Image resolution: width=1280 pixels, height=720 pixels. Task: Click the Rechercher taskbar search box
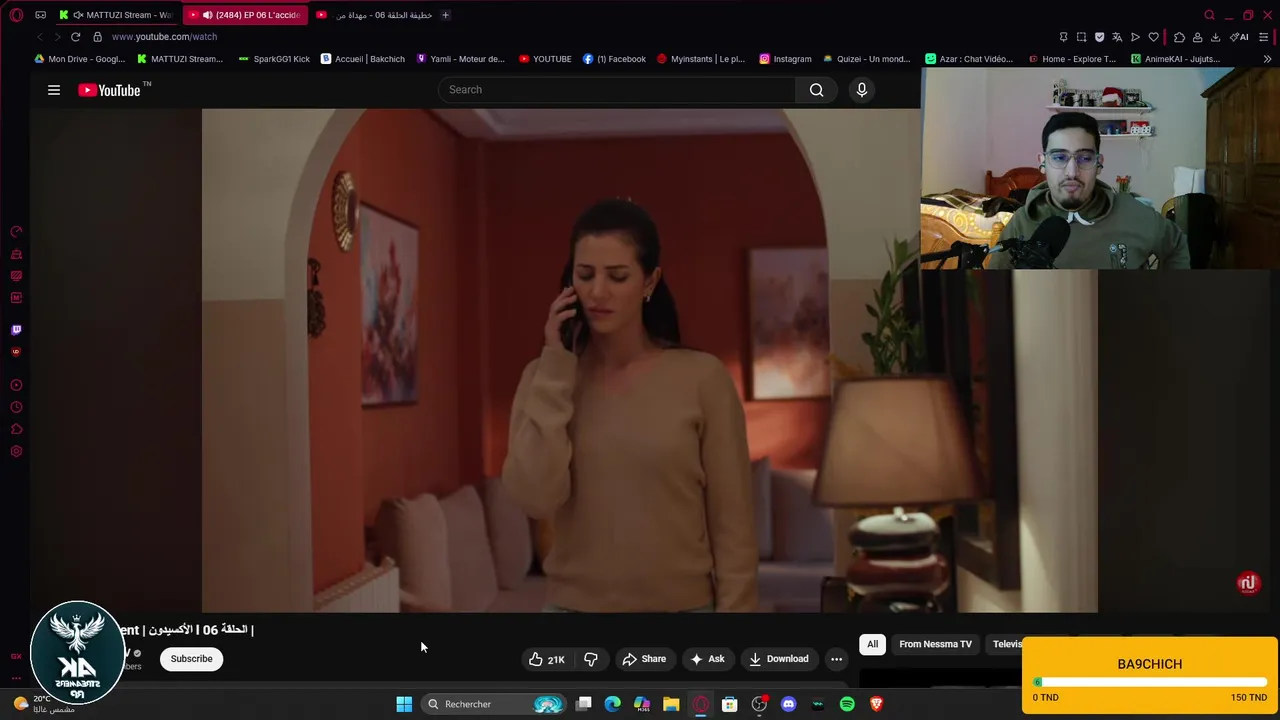(x=494, y=704)
